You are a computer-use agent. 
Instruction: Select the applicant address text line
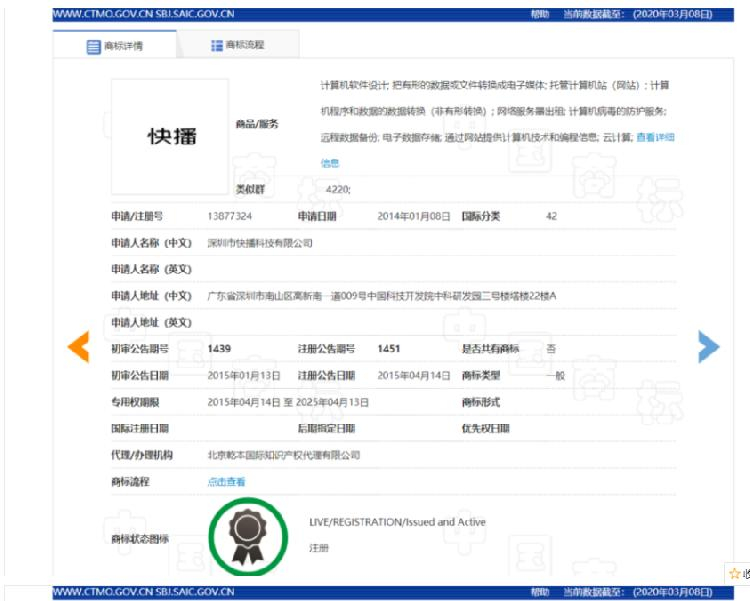click(382, 296)
